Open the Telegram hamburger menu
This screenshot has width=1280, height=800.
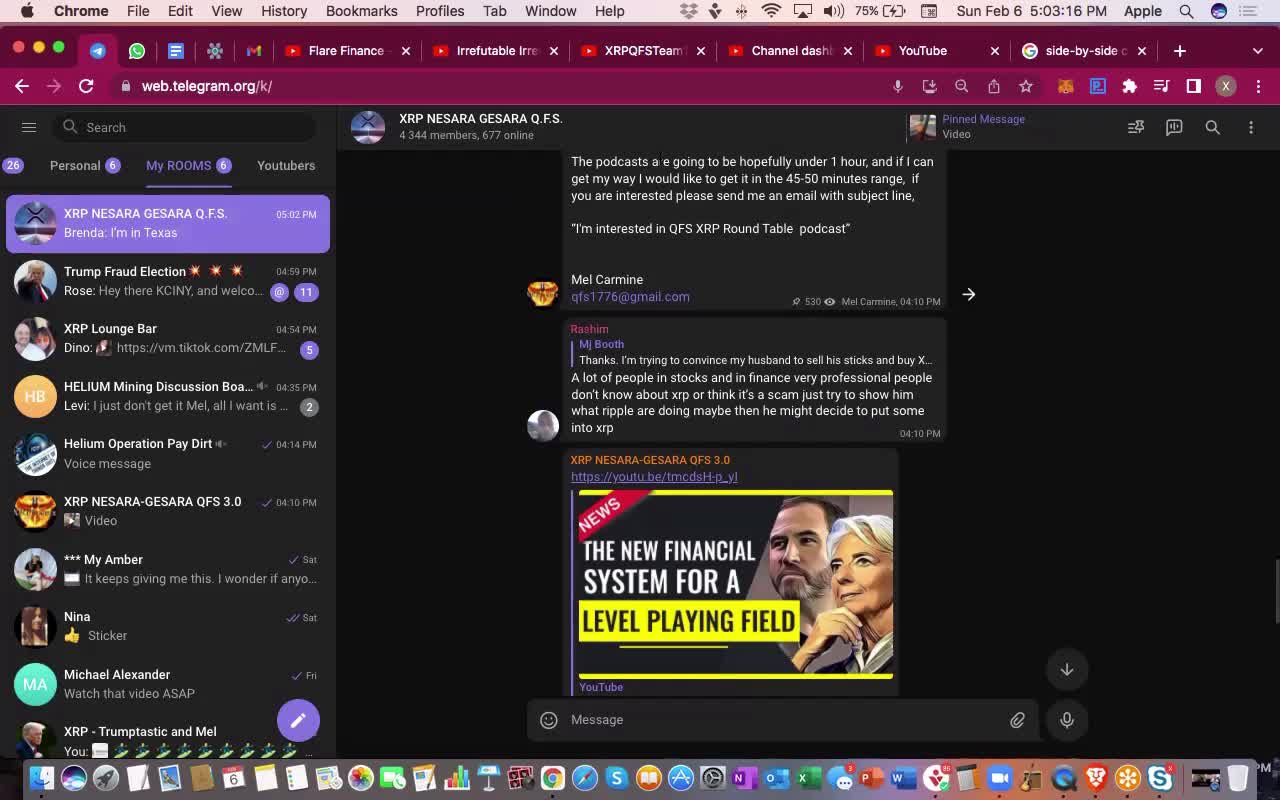pos(29,127)
